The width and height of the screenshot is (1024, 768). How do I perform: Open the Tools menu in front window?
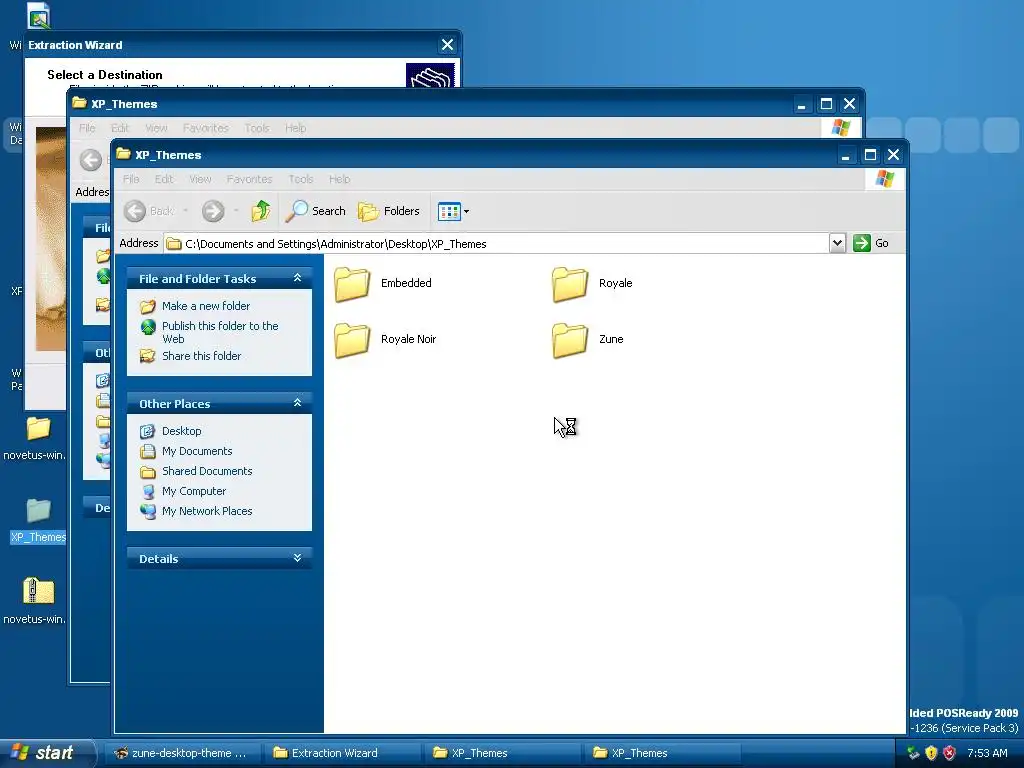click(301, 179)
